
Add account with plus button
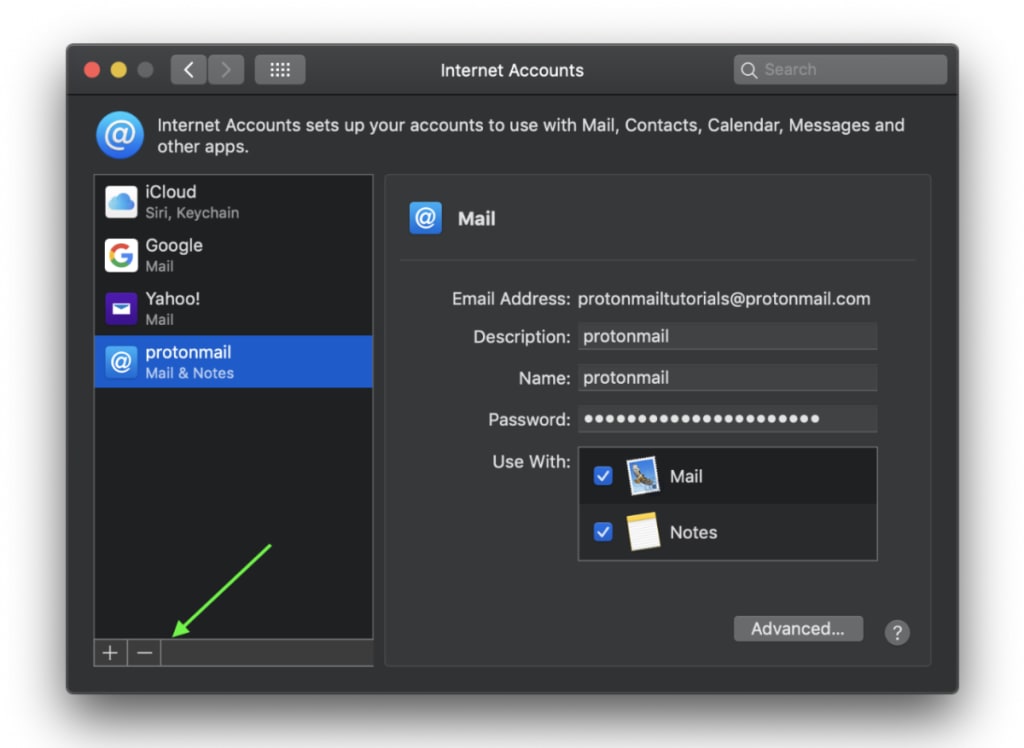[x=110, y=653]
